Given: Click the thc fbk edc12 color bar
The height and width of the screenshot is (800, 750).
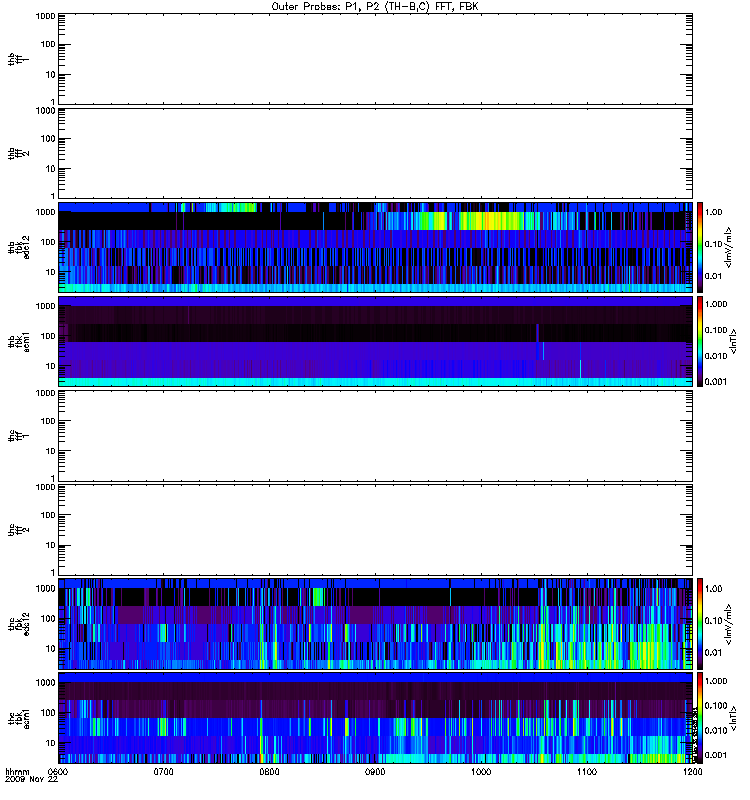Looking at the screenshot, I should [x=700, y=624].
